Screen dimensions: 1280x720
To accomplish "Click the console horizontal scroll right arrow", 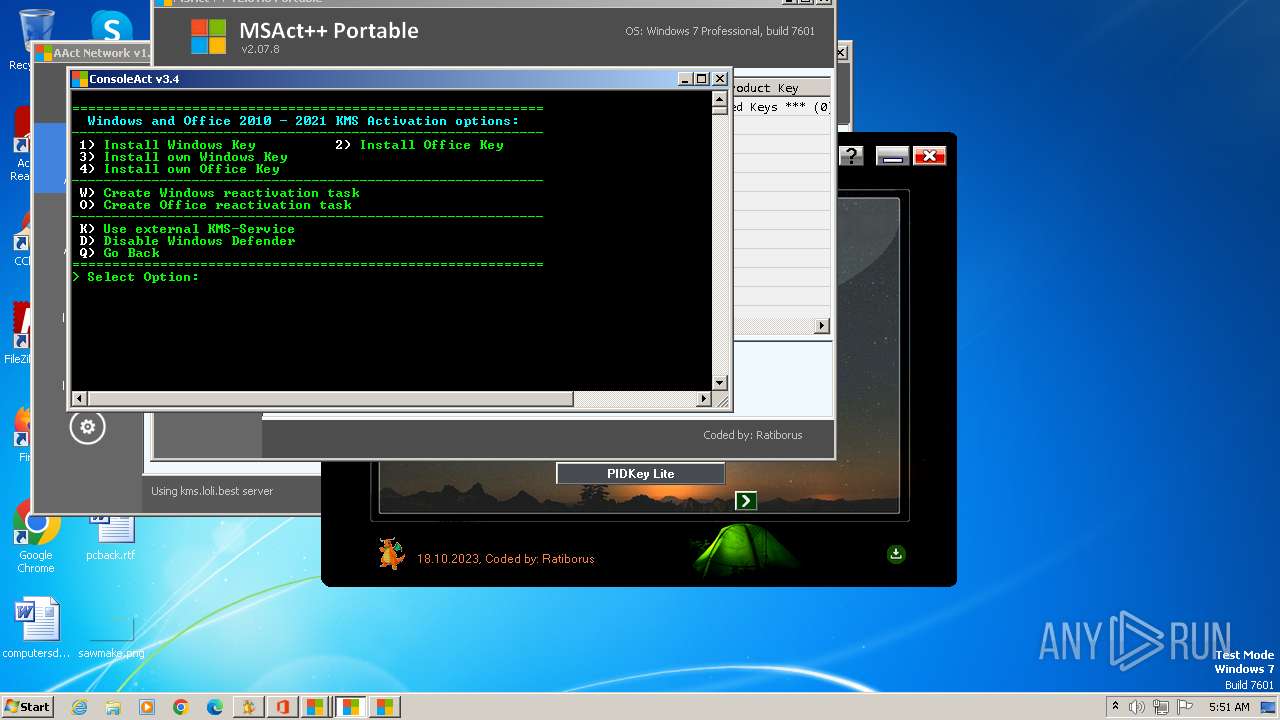I will 704,399.
